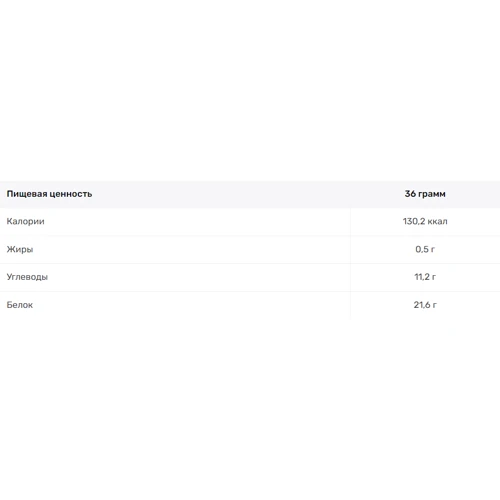
Task: Select the "21,6 г" protein value
Action: [425, 305]
